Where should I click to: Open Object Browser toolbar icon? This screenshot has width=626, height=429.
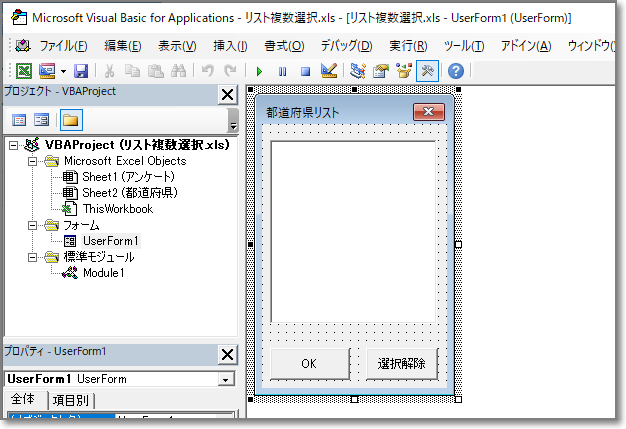(404, 71)
